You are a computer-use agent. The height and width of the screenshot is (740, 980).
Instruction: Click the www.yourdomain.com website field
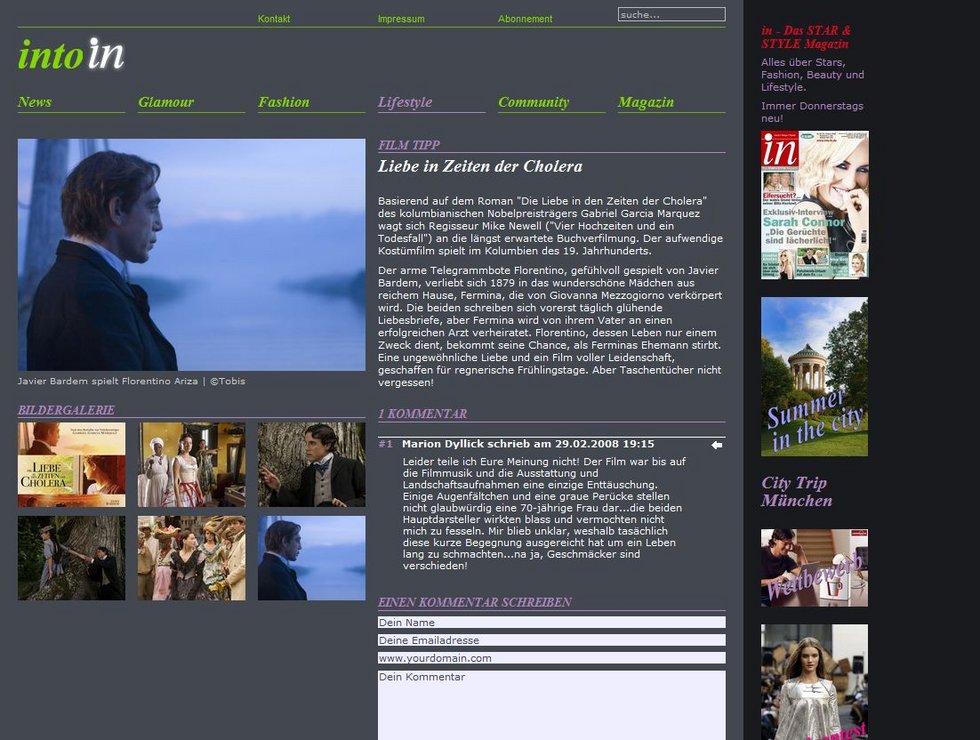click(551, 658)
